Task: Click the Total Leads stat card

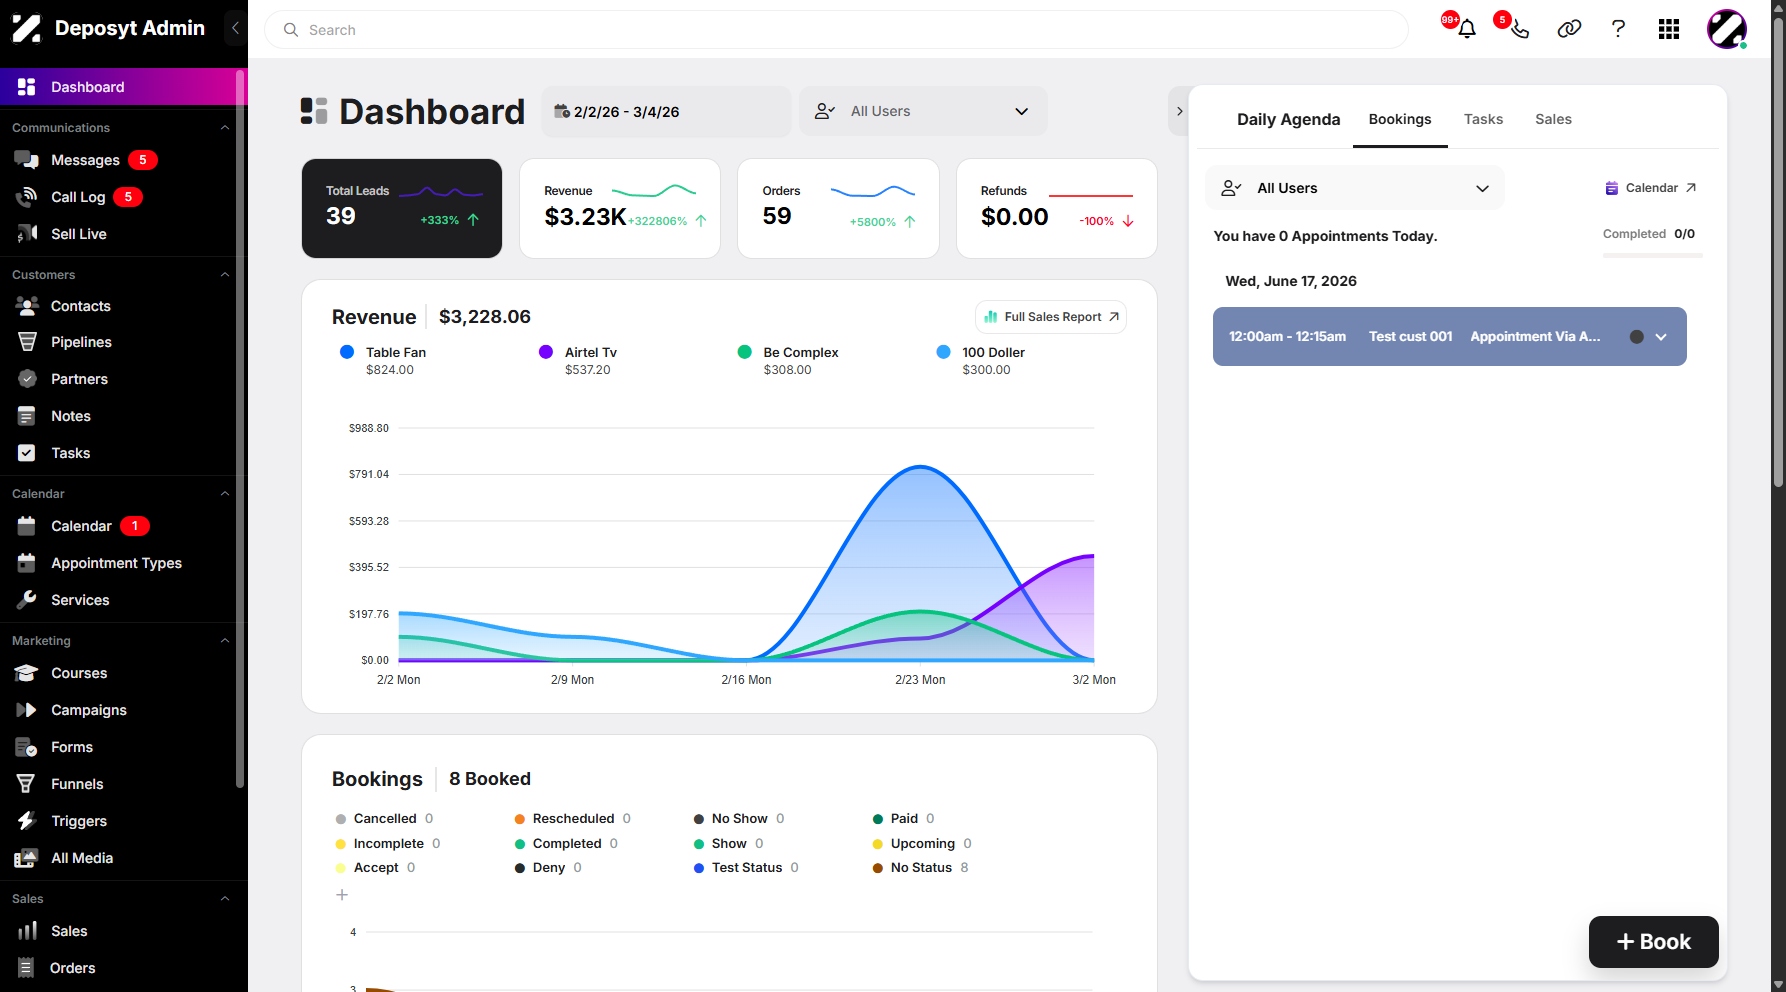Action: point(402,208)
